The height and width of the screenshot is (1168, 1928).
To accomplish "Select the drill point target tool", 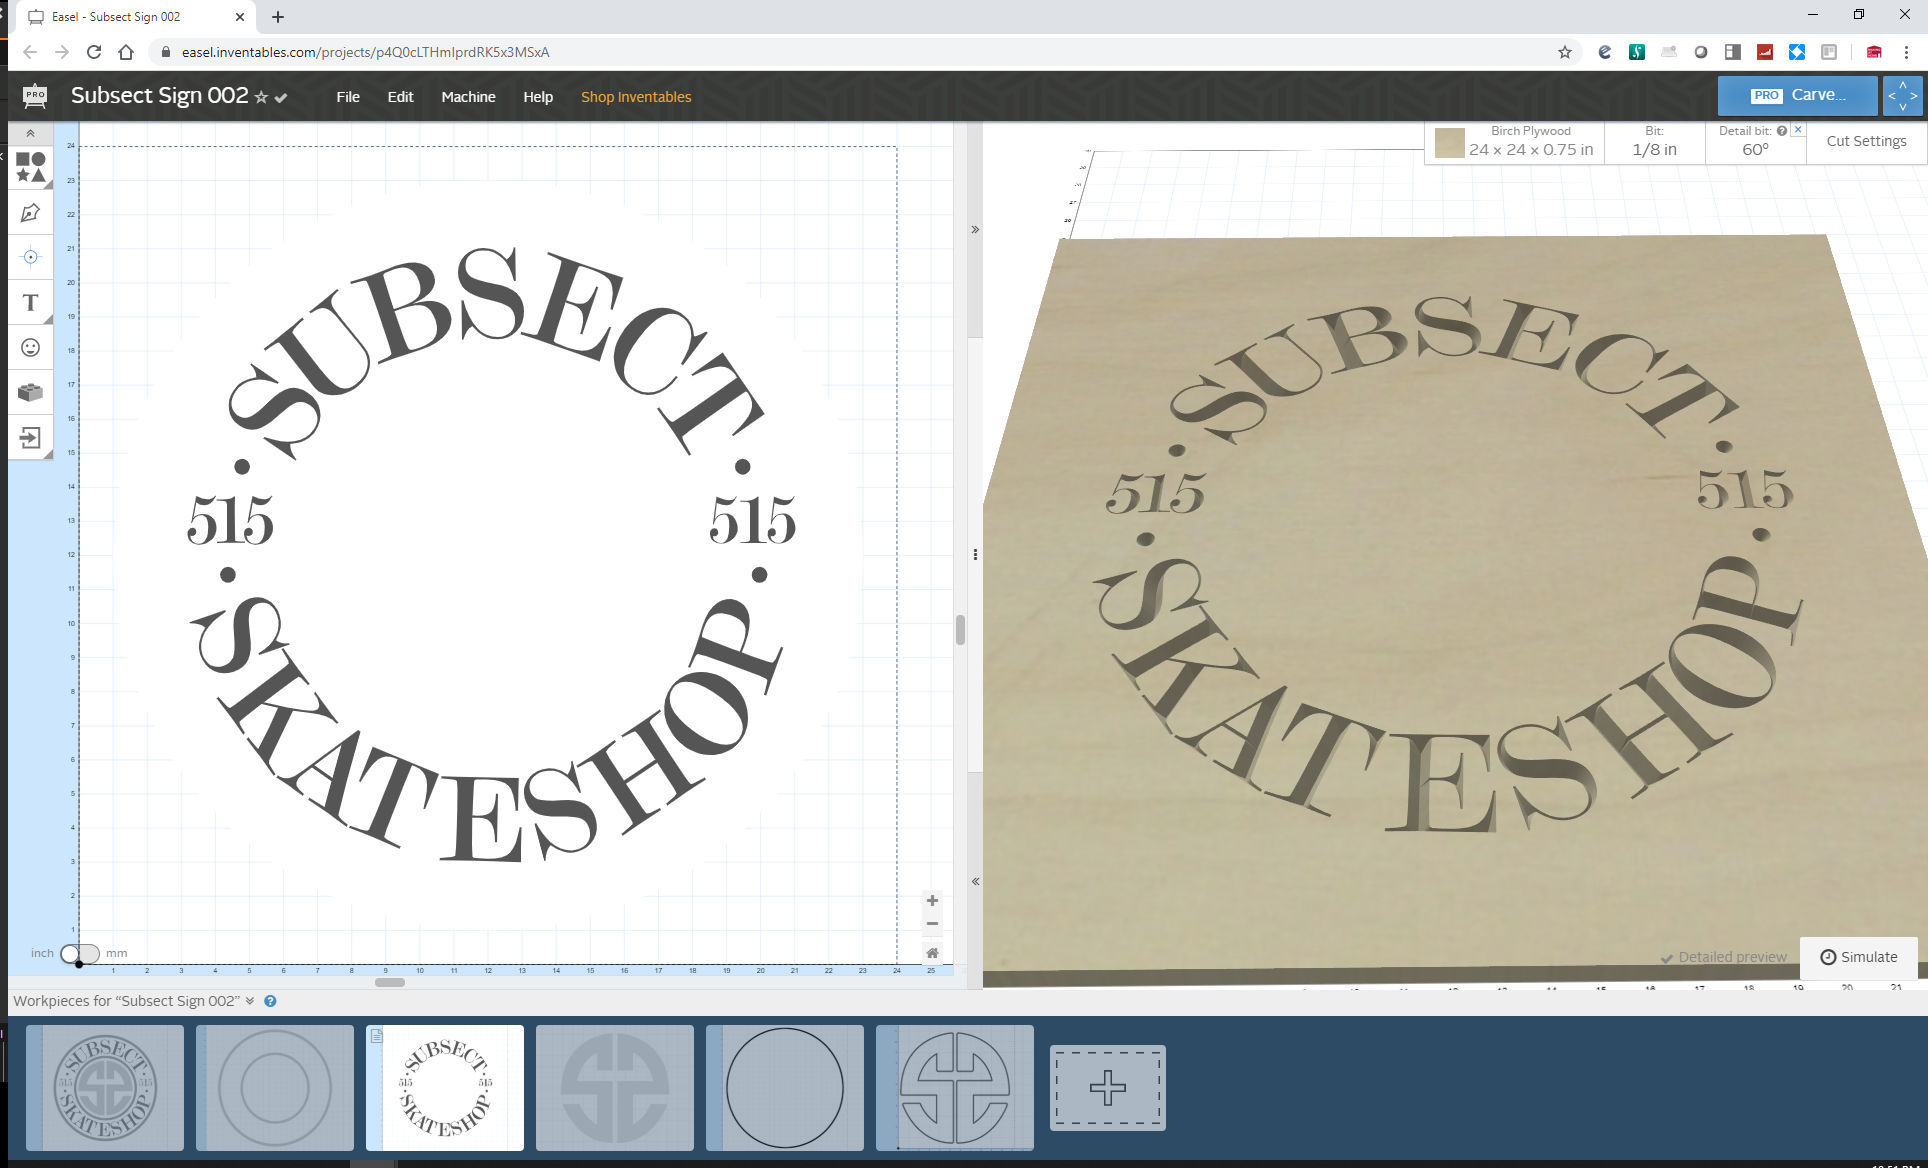I will [x=31, y=257].
